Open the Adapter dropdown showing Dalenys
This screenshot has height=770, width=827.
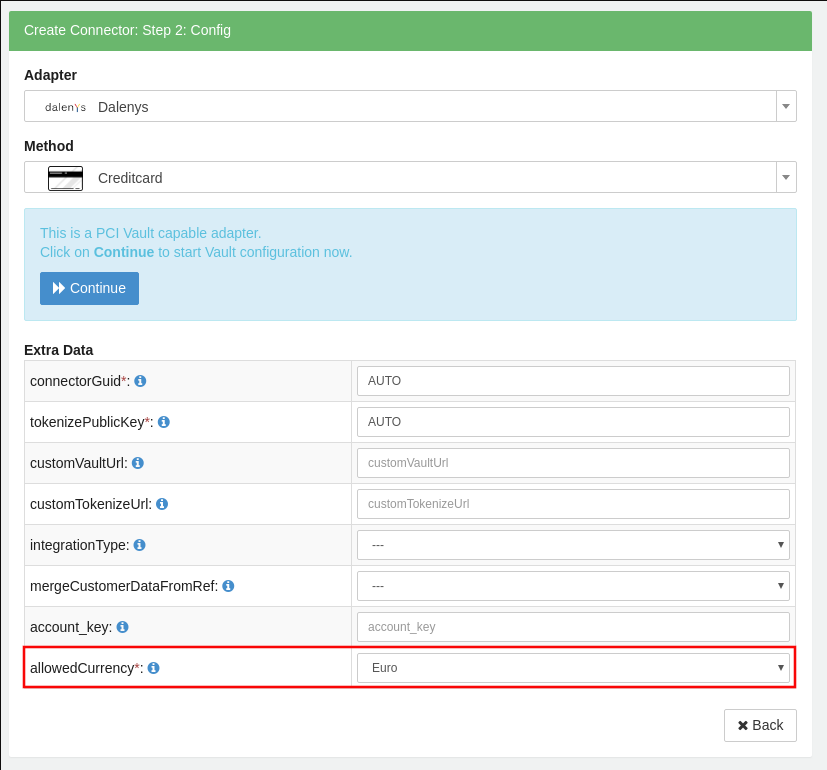(410, 106)
